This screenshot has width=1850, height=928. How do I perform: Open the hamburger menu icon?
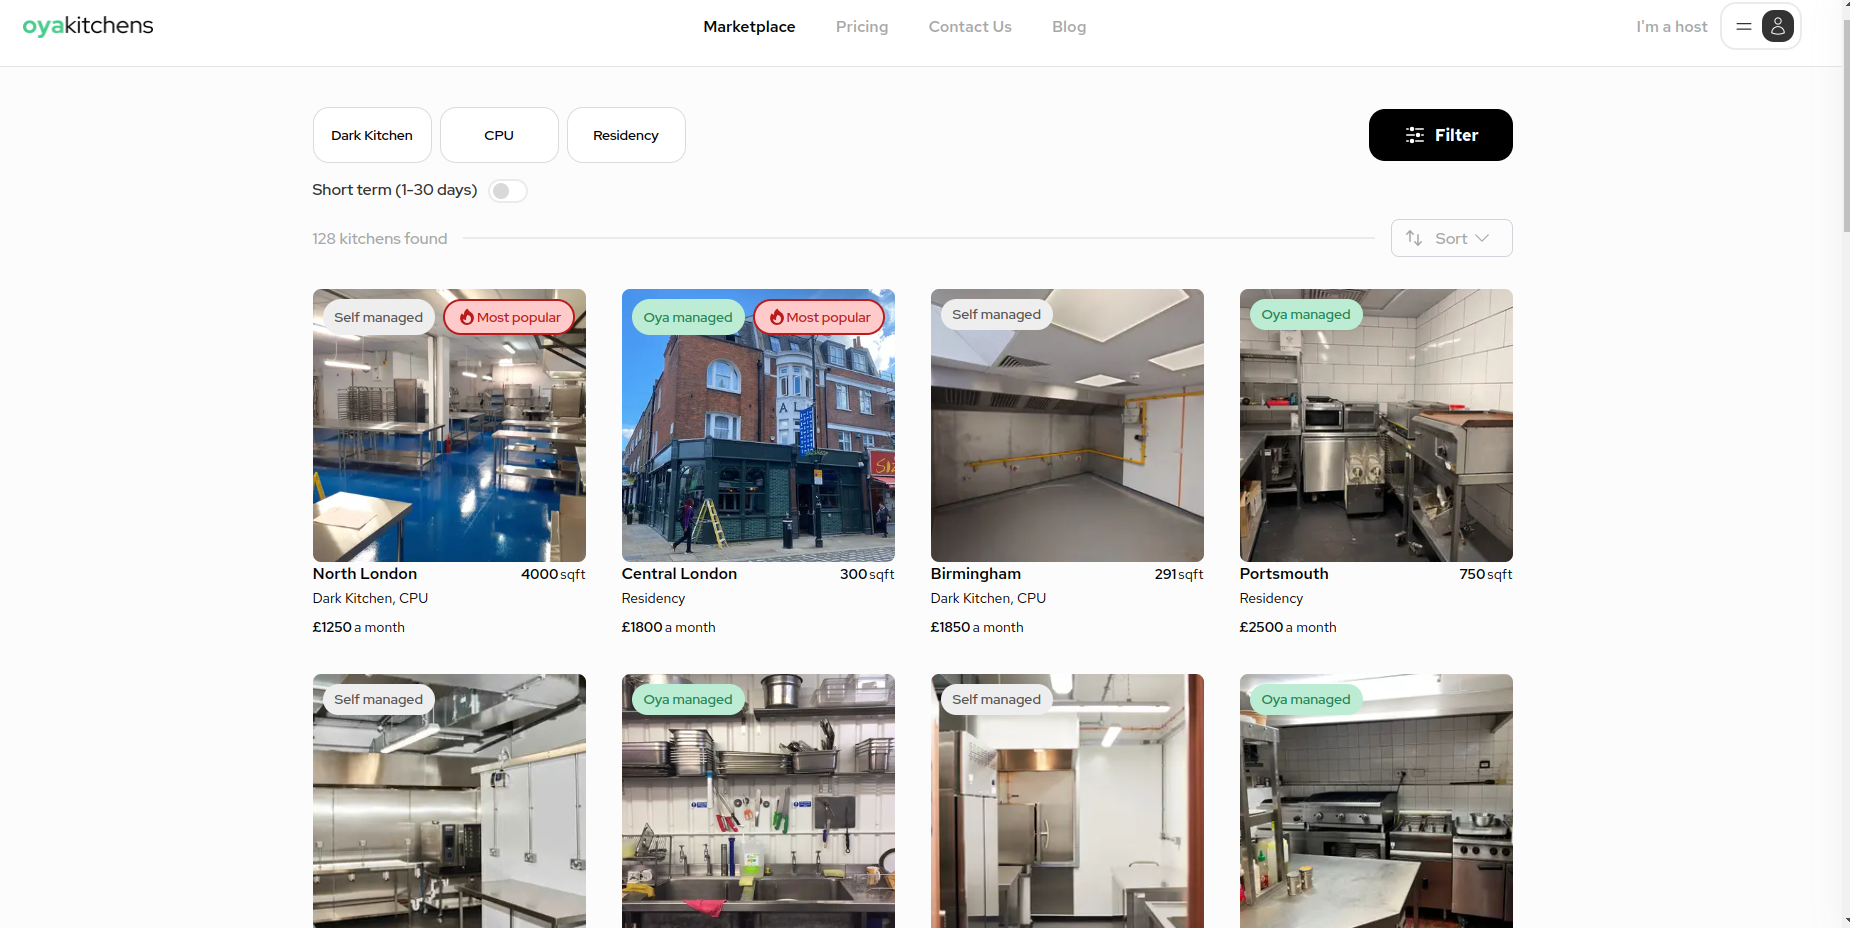coord(1744,27)
